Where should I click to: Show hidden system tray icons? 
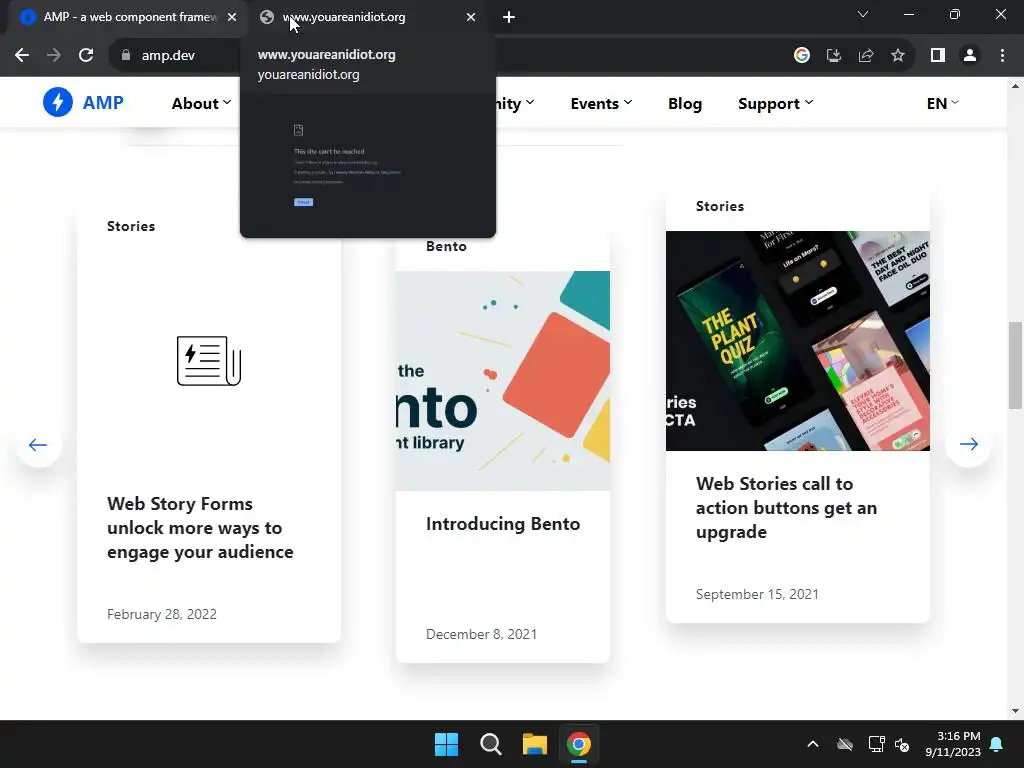[813, 744]
